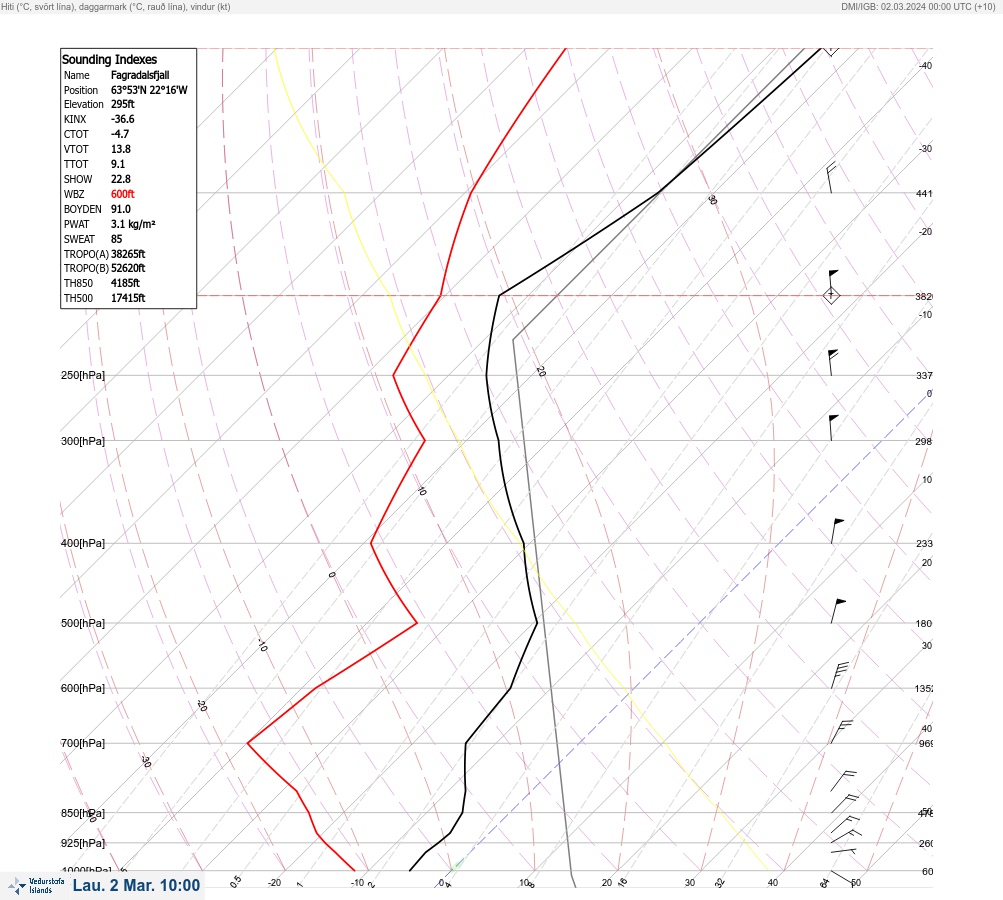Click the '400[hPa]' pressure label
The width and height of the screenshot is (1003, 900).
[83, 543]
